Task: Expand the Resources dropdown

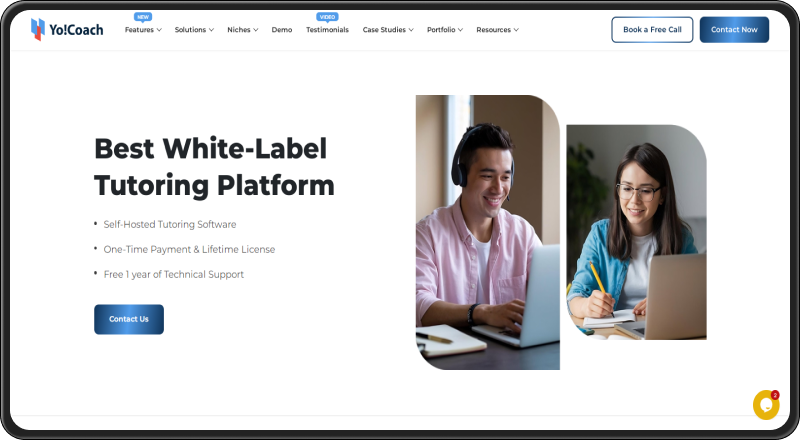Action: click(497, 30)
